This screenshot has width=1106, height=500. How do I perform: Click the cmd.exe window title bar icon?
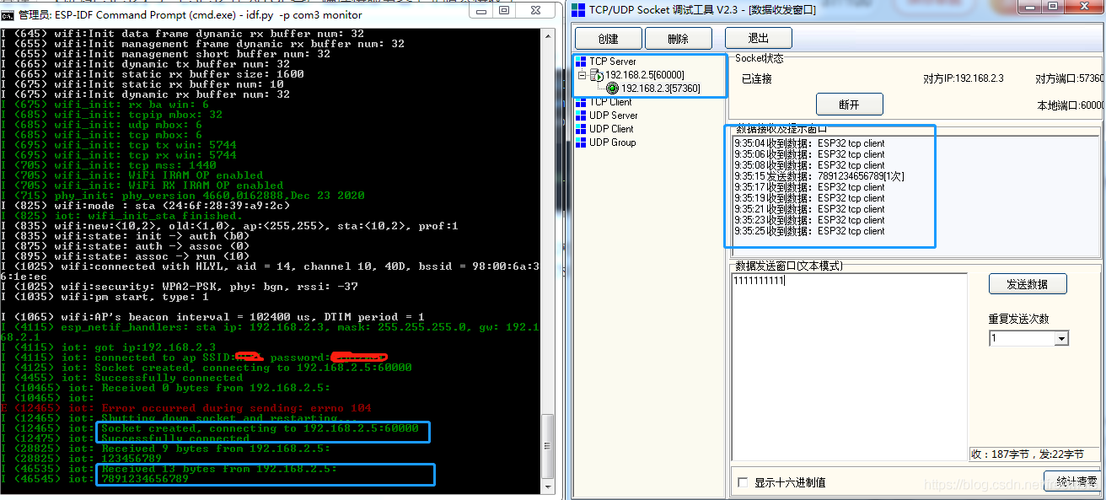tap(7, 14)
